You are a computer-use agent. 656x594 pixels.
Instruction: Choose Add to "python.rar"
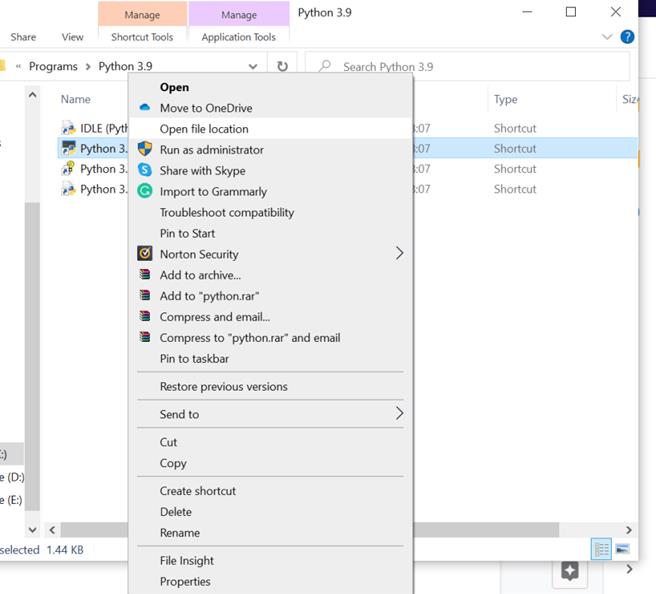(209, 296)
